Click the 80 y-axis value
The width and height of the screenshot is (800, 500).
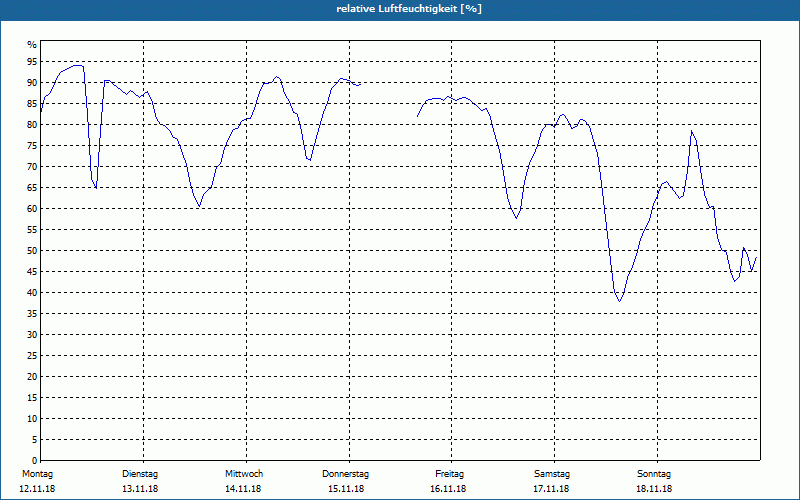[32, 124]
